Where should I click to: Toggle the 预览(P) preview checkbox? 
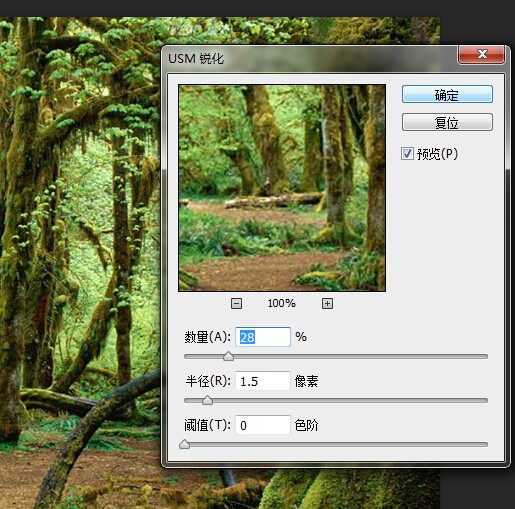pos(407,154)
